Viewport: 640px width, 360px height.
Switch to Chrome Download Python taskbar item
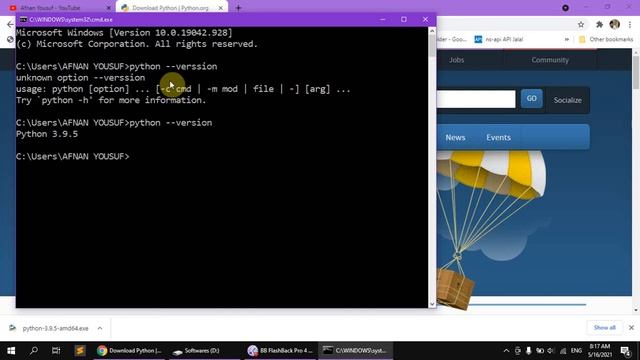(x=130, y=351)
